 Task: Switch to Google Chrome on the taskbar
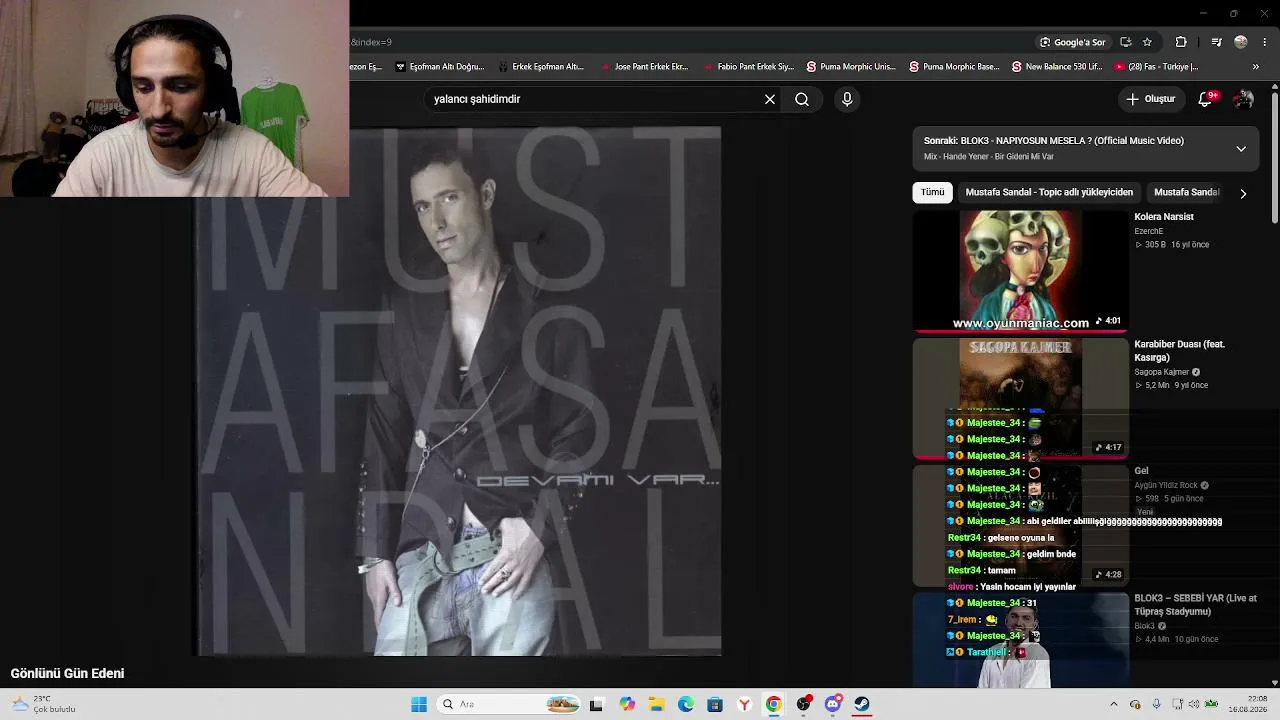(x=774, y=704)
